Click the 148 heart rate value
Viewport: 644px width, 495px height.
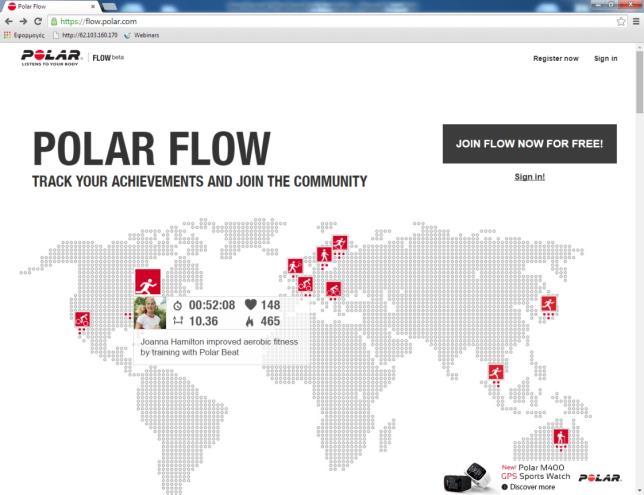point(270,305)
